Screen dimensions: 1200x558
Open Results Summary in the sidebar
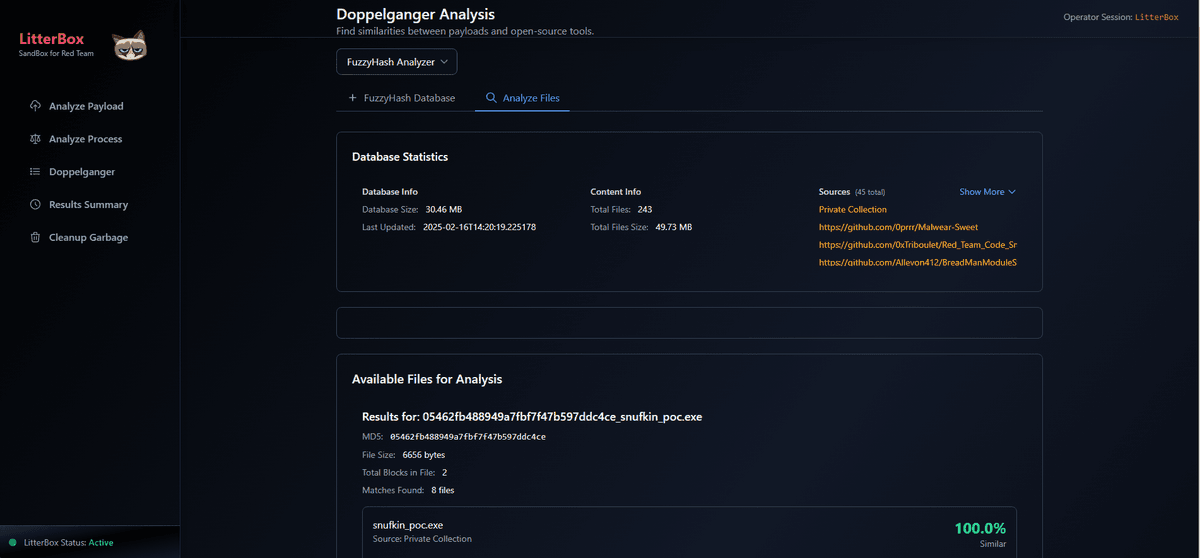coord(90,205)
